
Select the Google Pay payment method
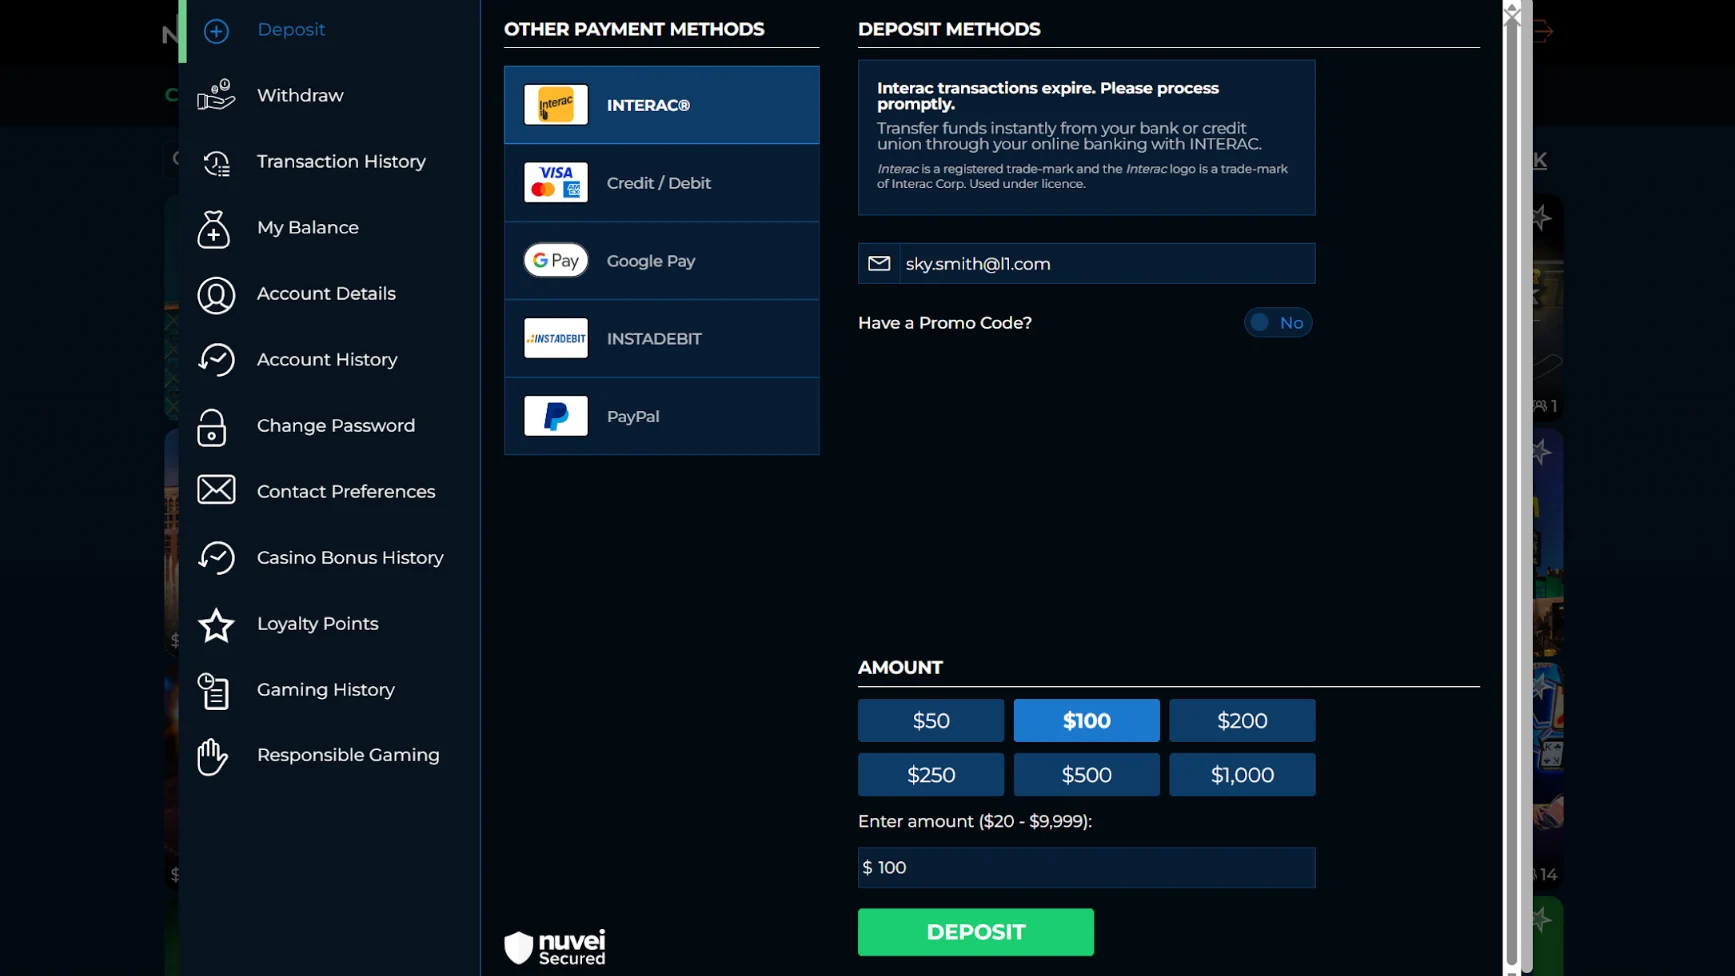(x=661, y=260)
